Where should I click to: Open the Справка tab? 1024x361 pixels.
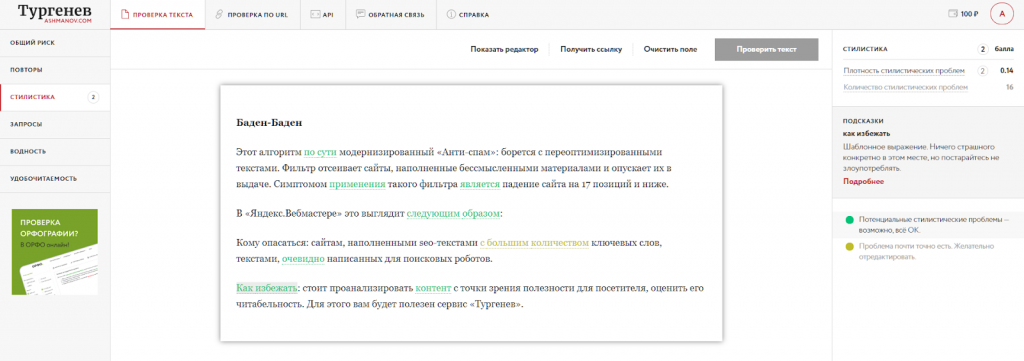[x=468, y=14]
